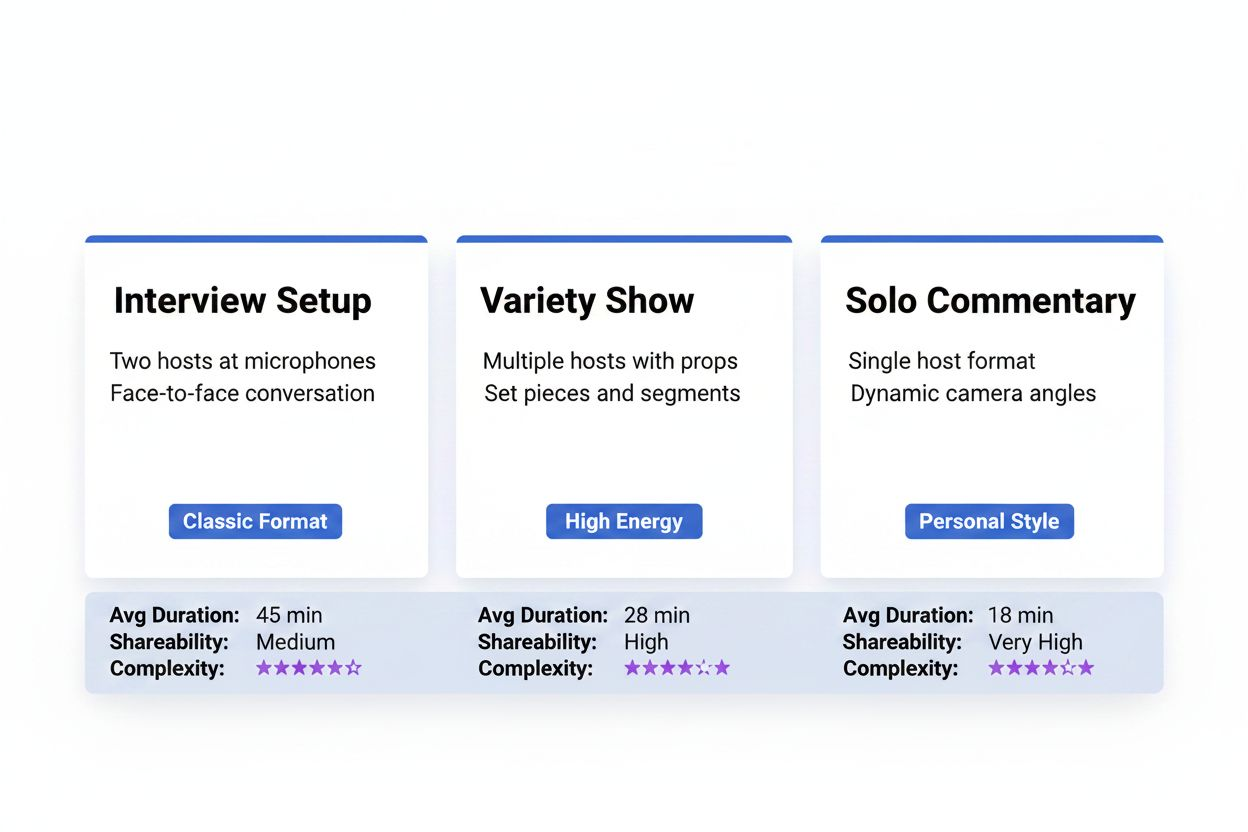Image resolution: width=1248 pixels, height=832 pixels.
Task: Click the 18 min duration for Solo Commentary
Action: [1020, 615]
